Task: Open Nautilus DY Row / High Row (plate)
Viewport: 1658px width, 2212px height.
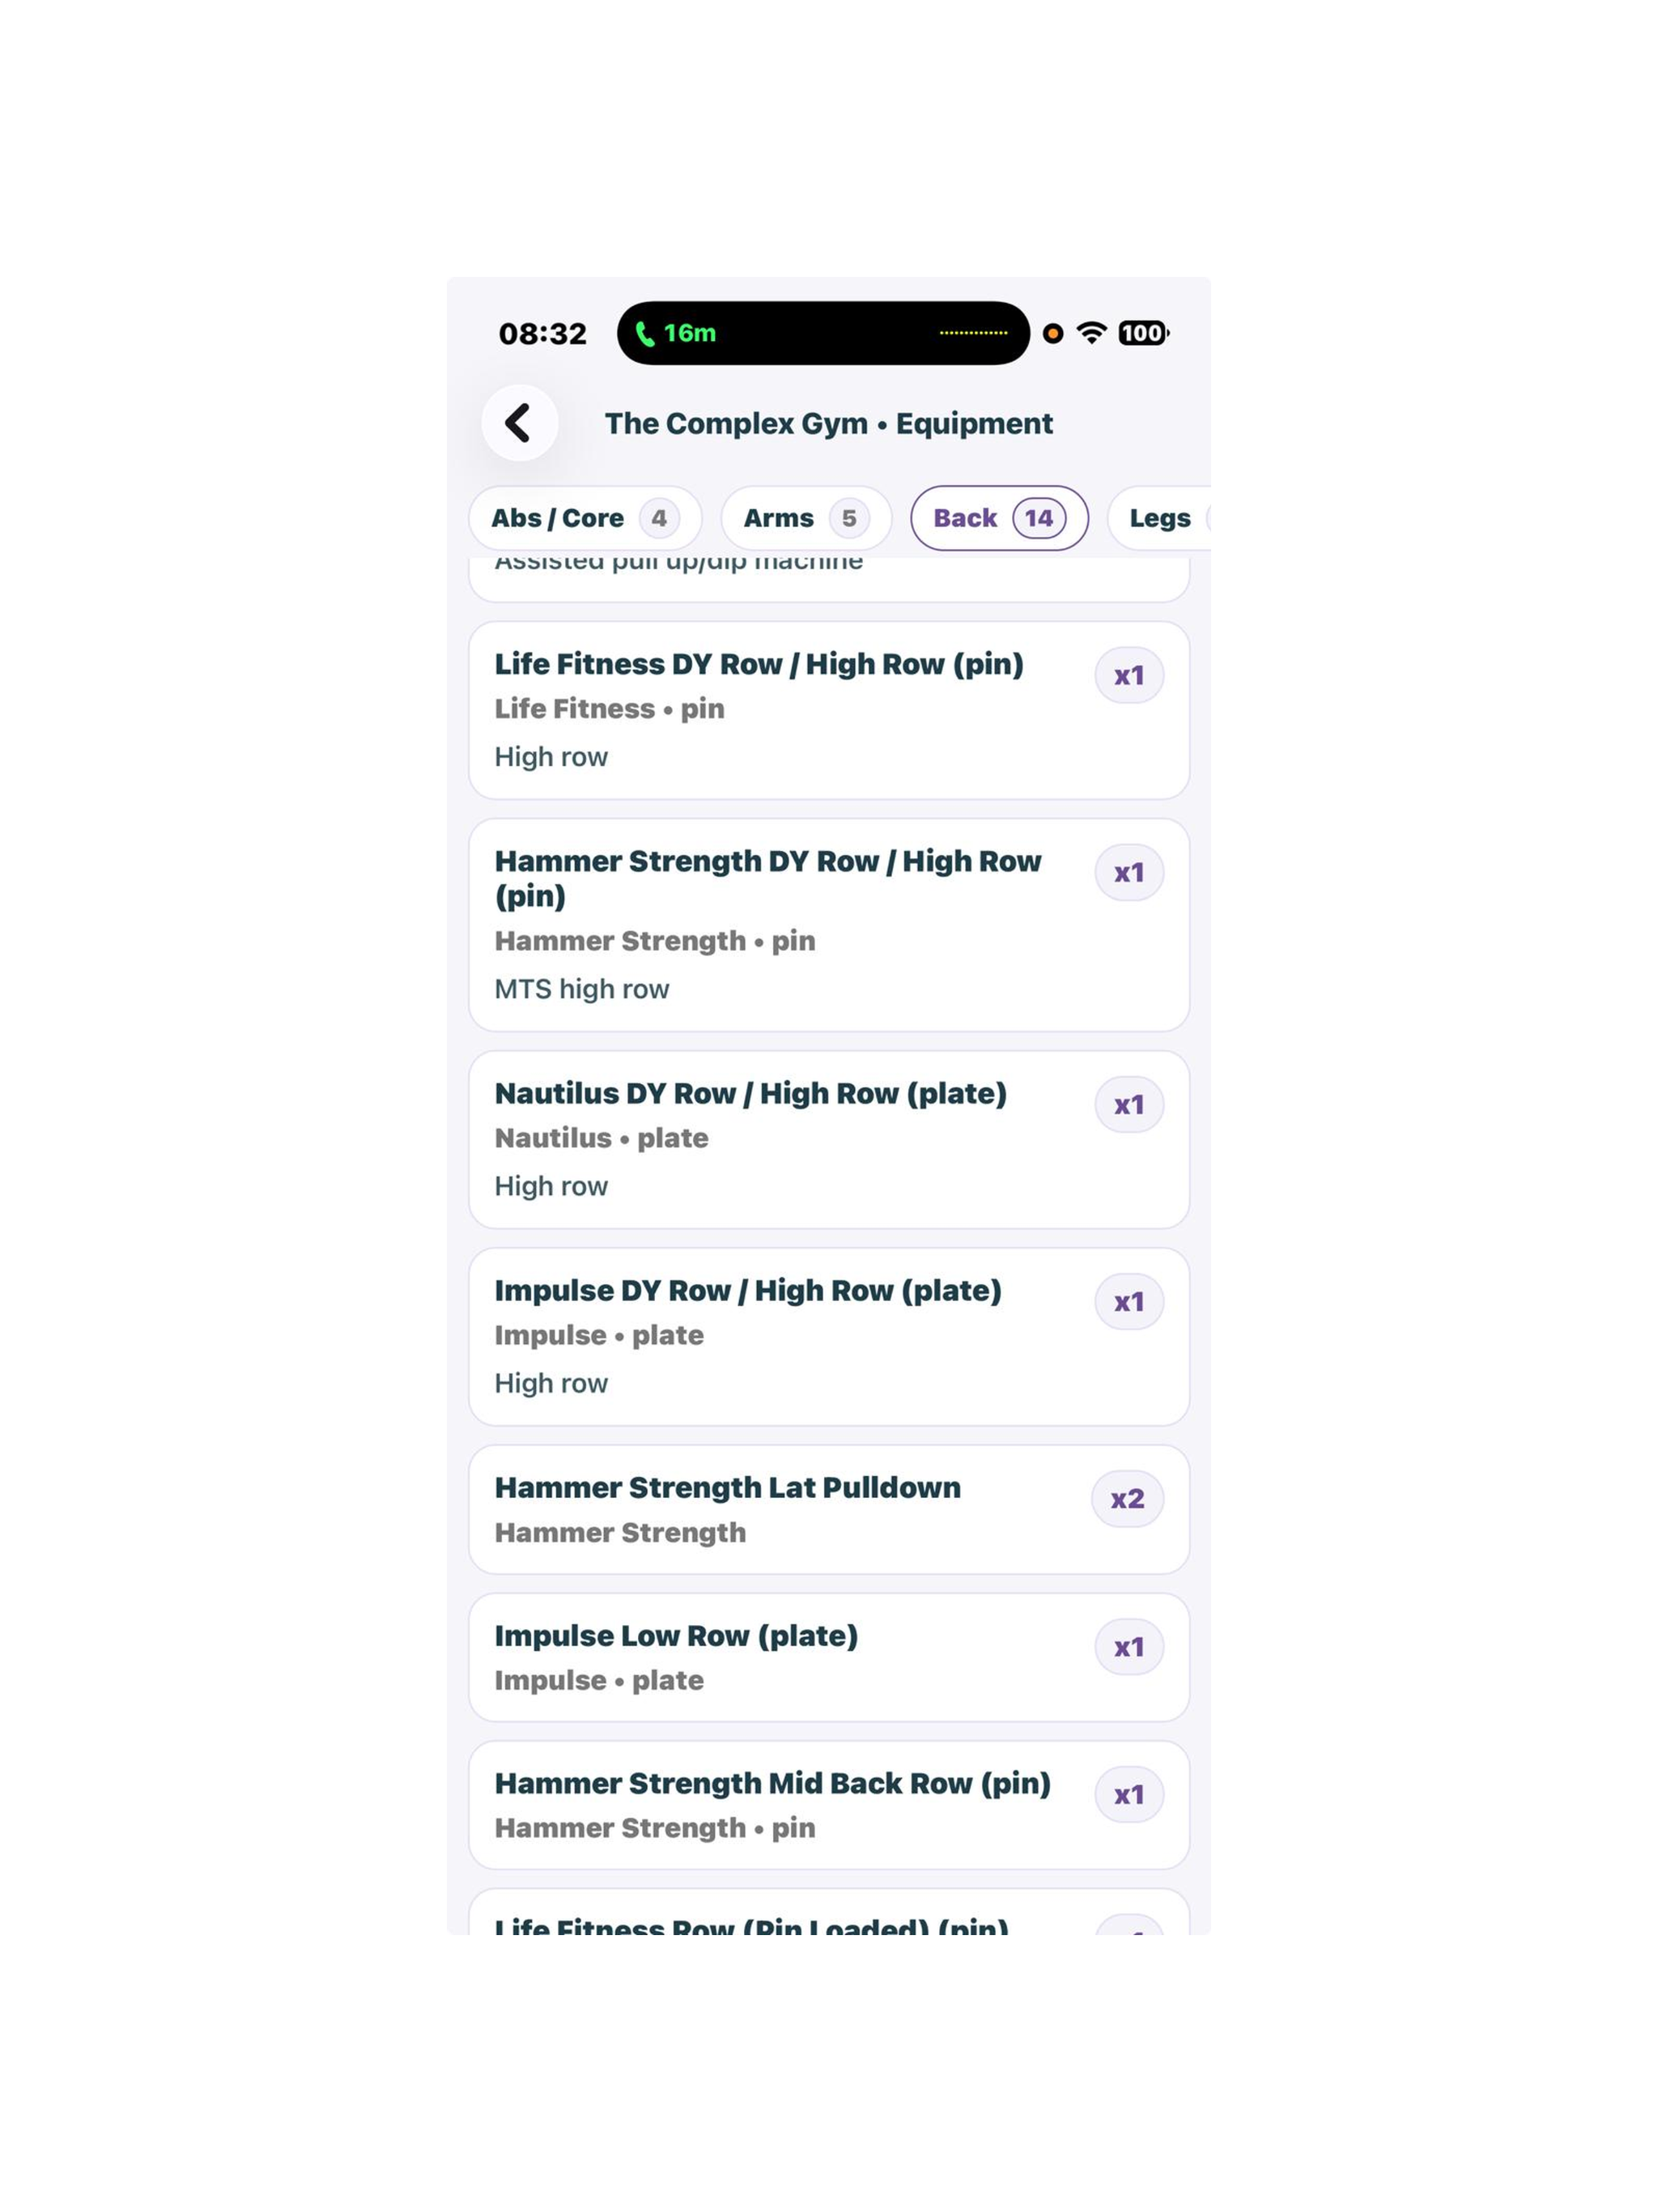Action: pyautogui.click(x=829, y=1139)
